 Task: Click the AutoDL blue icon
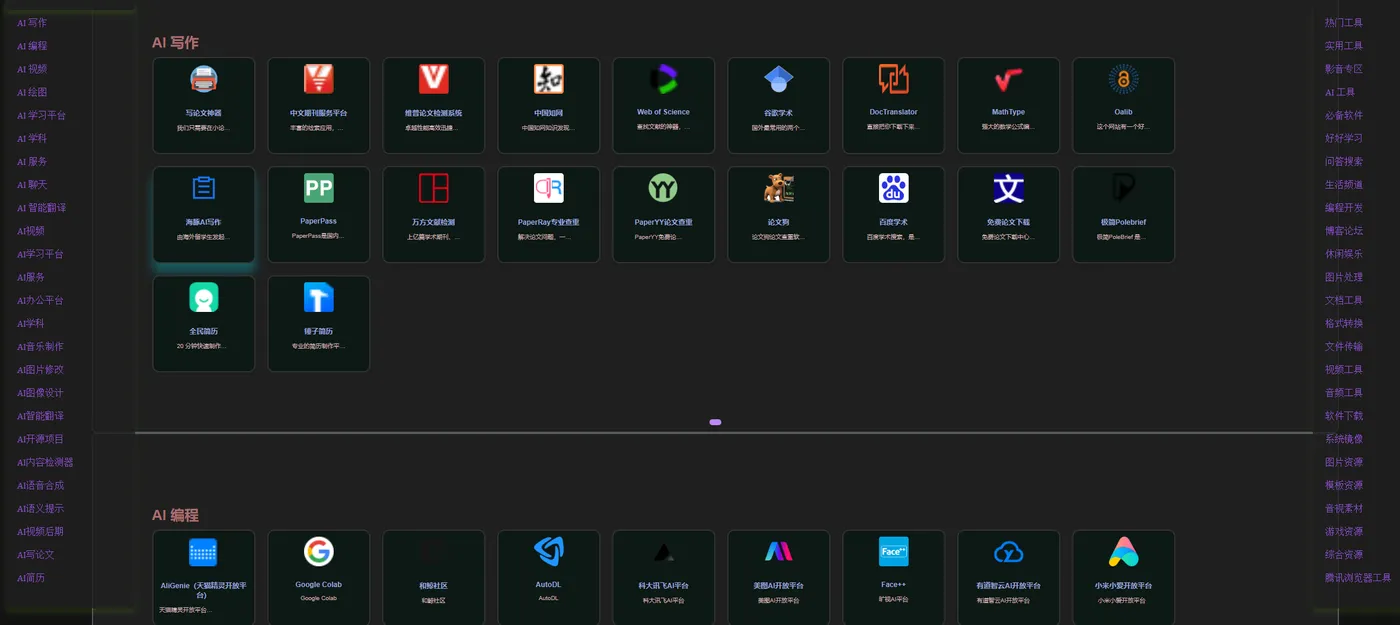tap(549, 552)
